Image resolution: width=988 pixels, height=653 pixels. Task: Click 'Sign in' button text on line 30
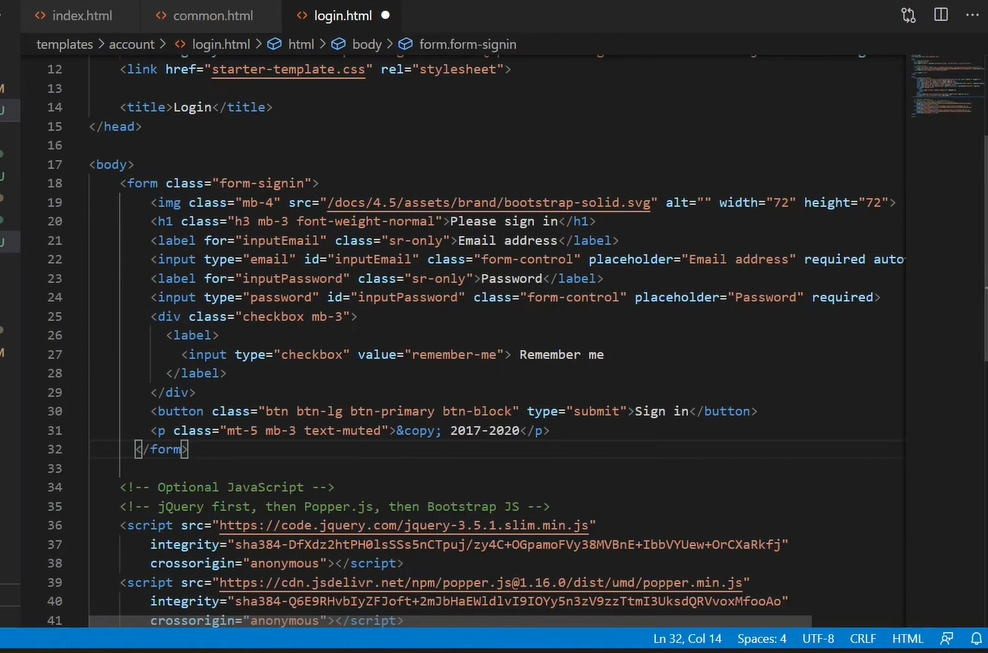(662, 411)
